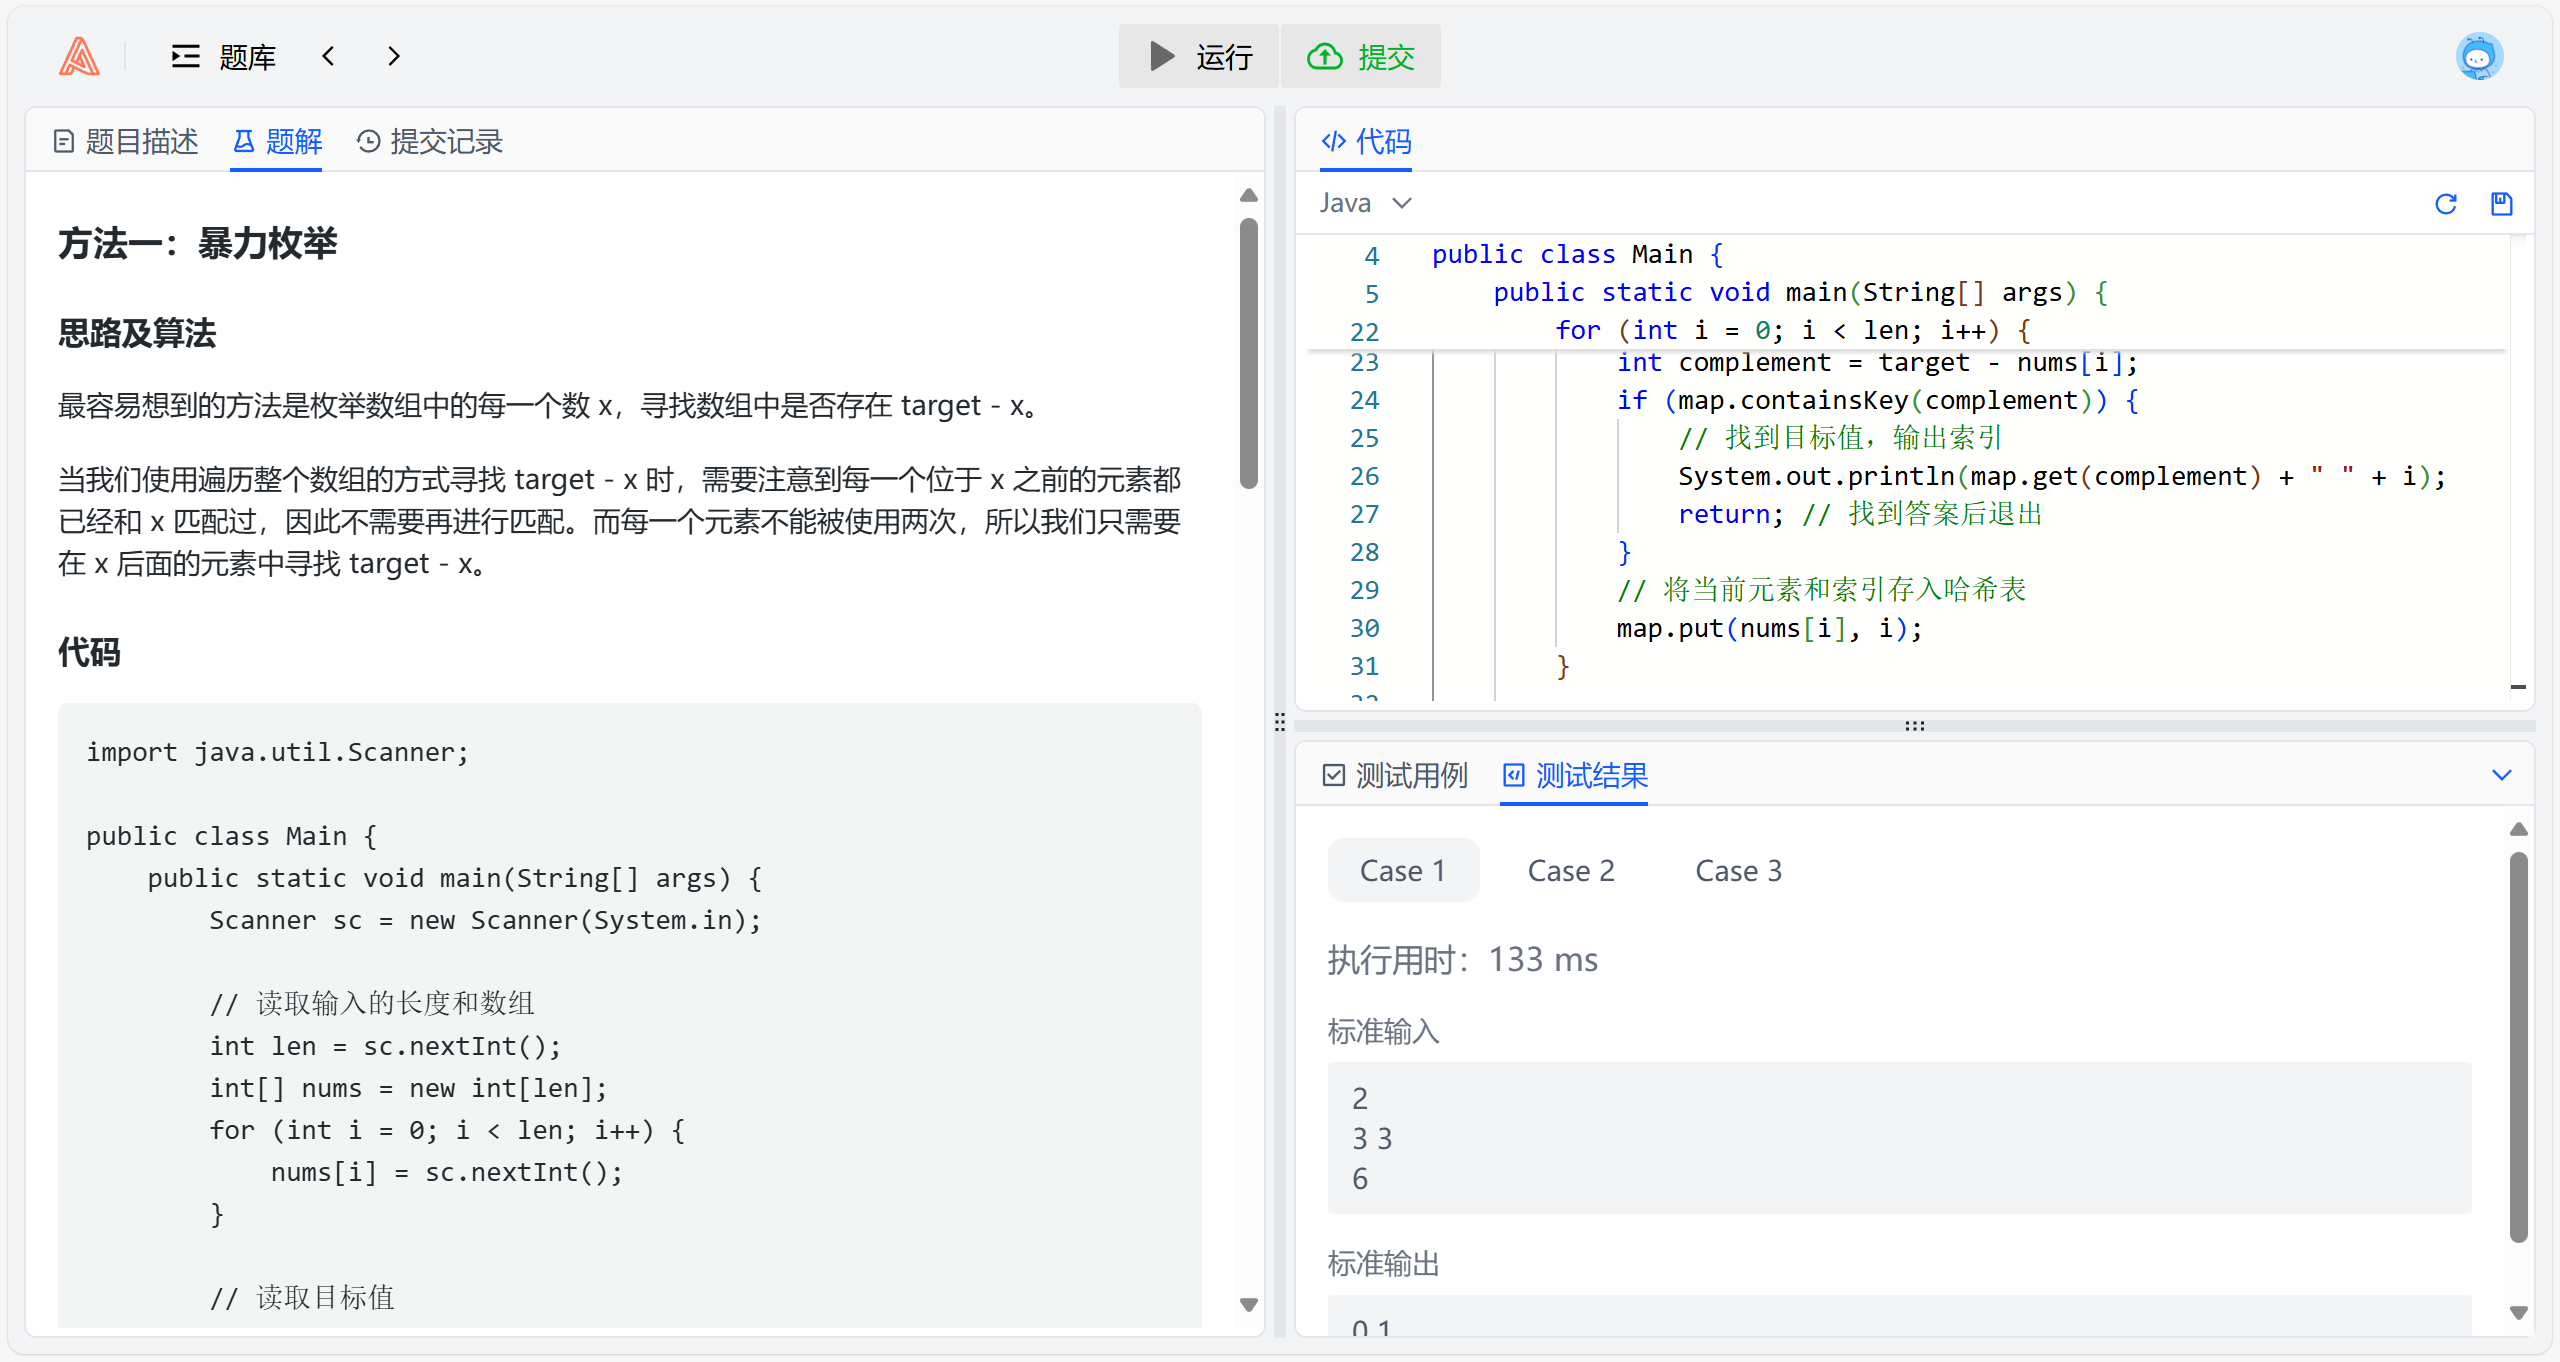Save the code with the save icon

point(2501,204)
